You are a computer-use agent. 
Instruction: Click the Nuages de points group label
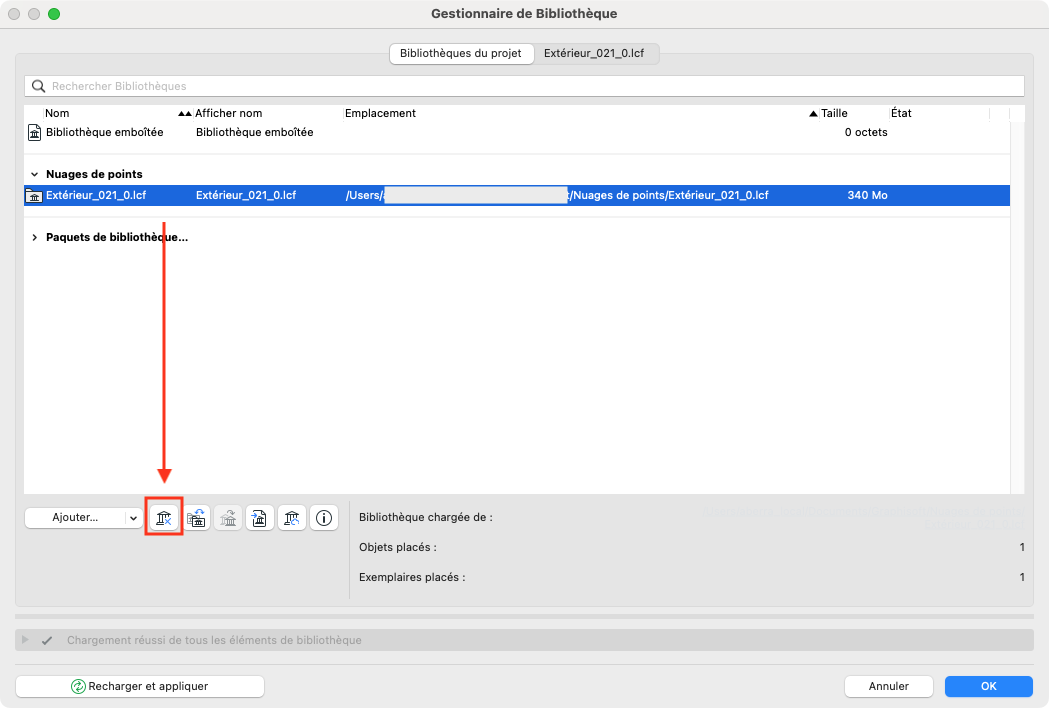click(x=94, y=175)
